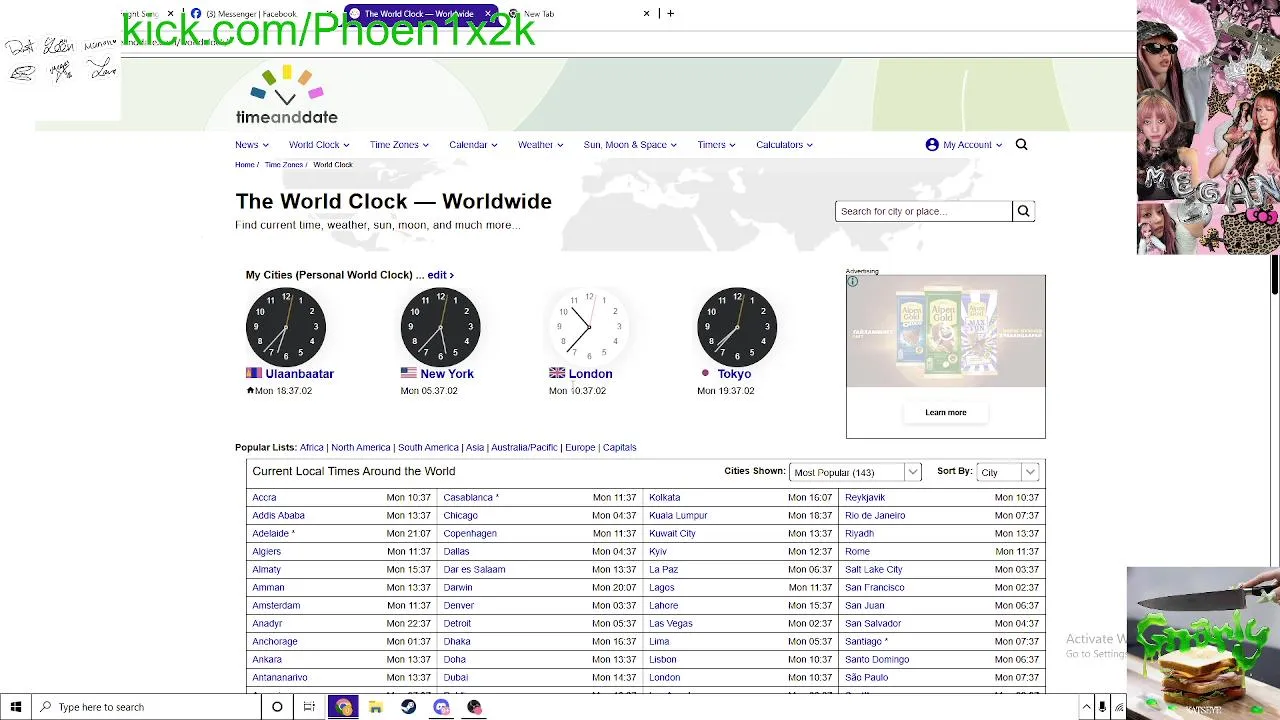Open the Australia/Pacific popular list
This screenshot has width=1280, height=720.
coord(524,447)
